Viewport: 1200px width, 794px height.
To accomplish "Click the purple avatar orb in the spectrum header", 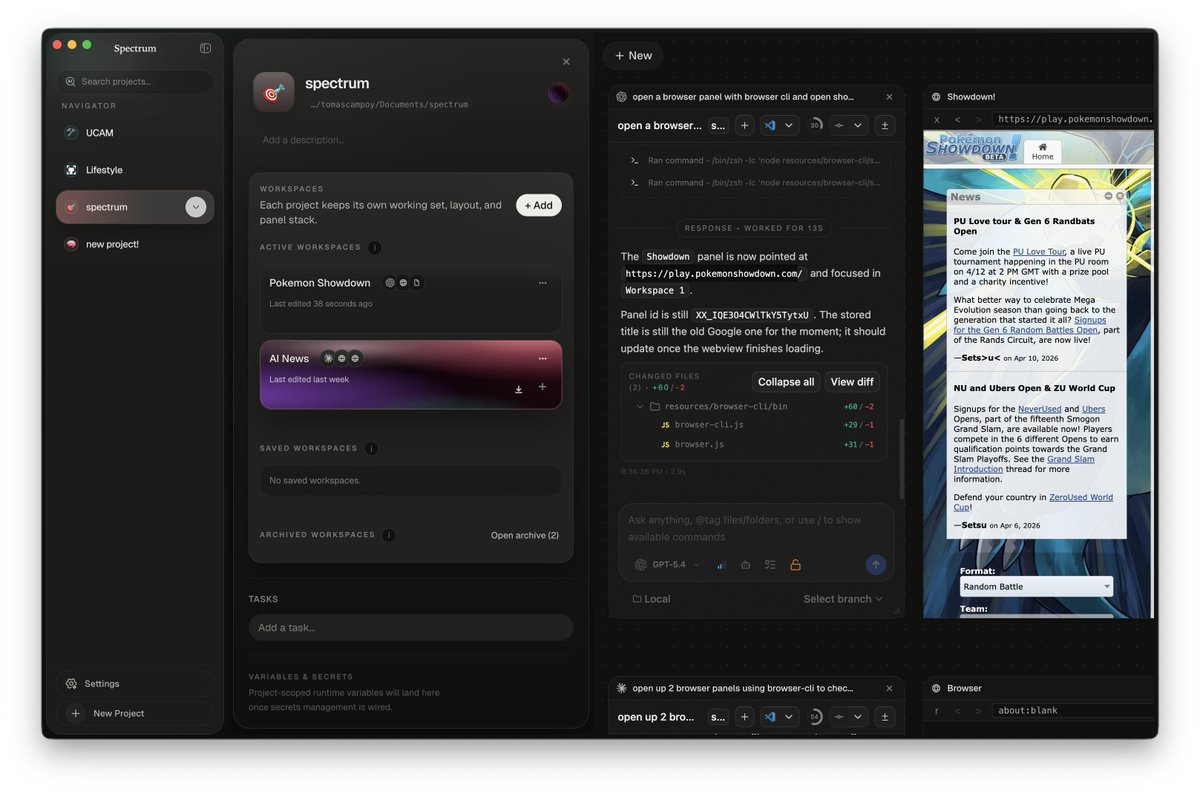I will point(558,93).
